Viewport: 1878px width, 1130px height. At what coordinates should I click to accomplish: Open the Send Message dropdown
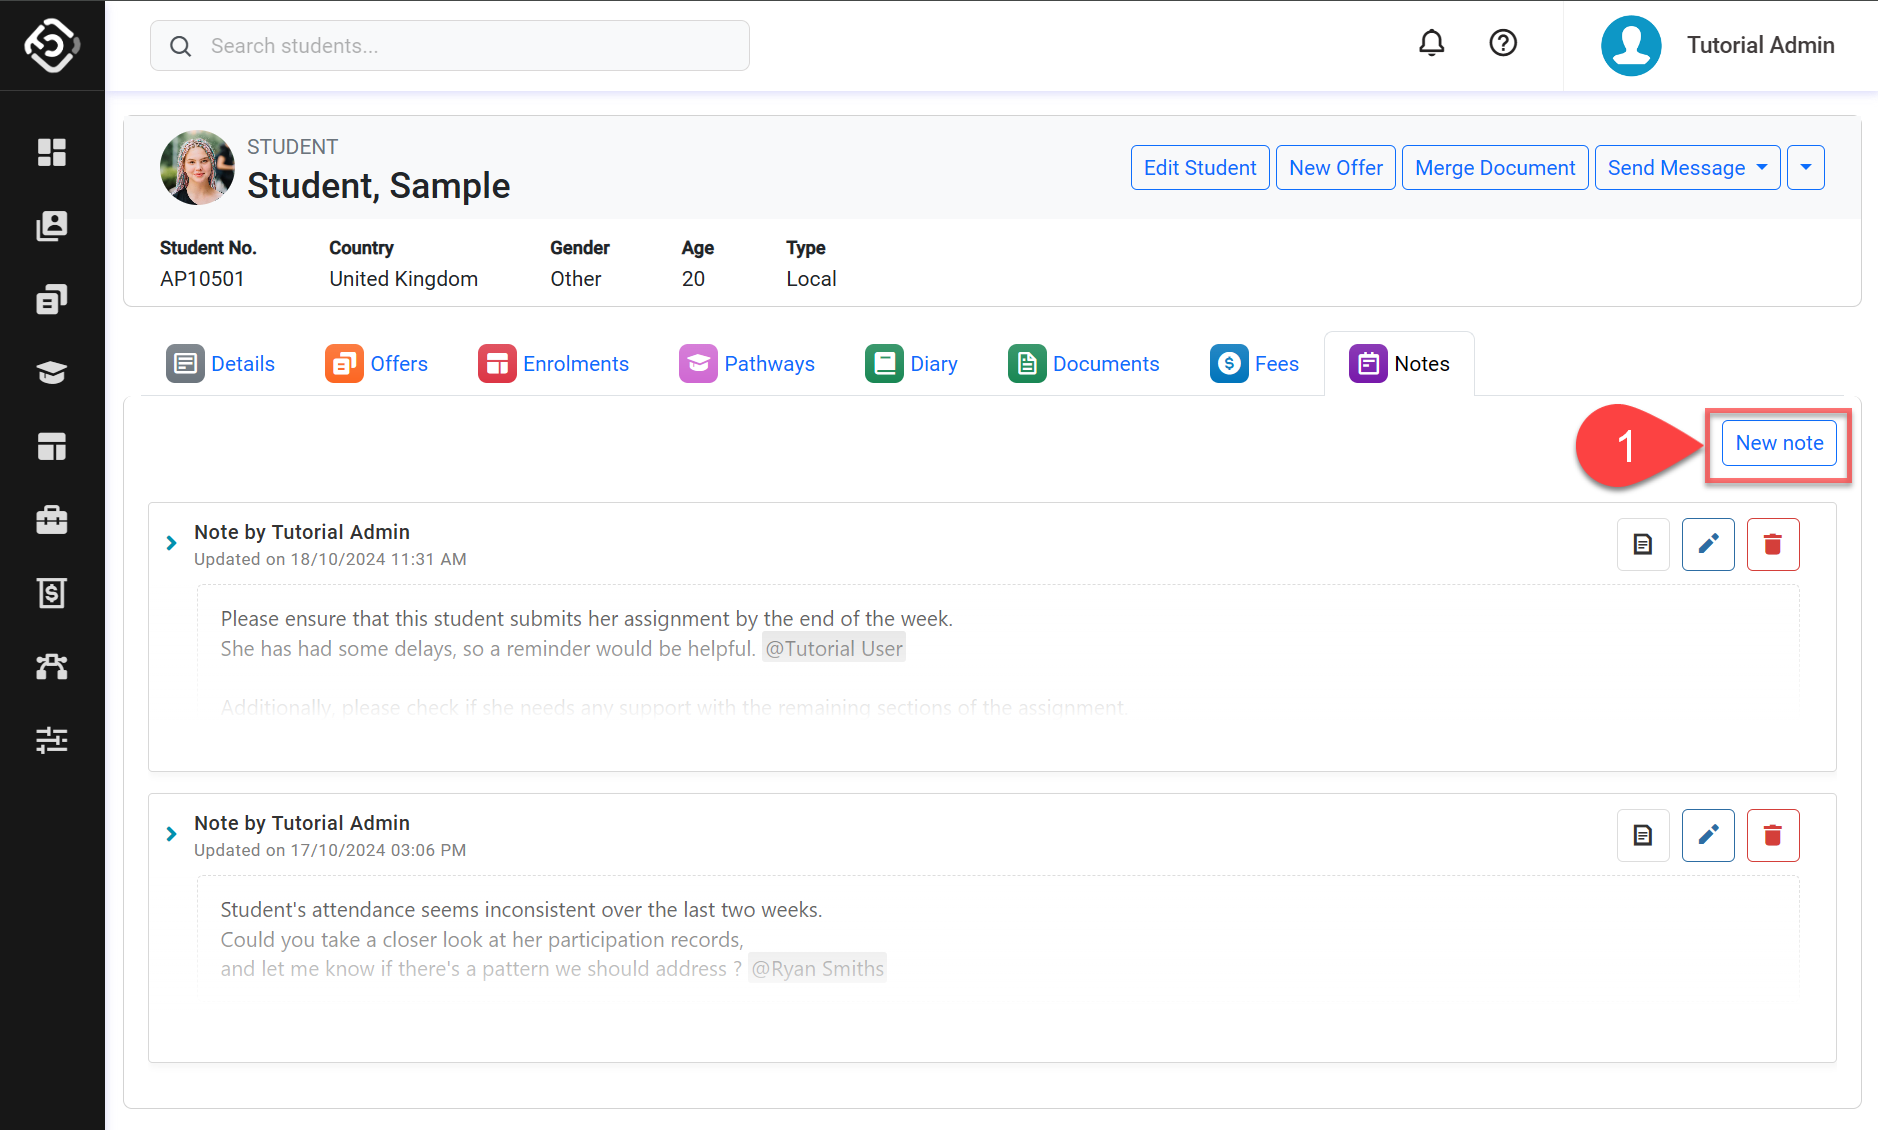1686,168
